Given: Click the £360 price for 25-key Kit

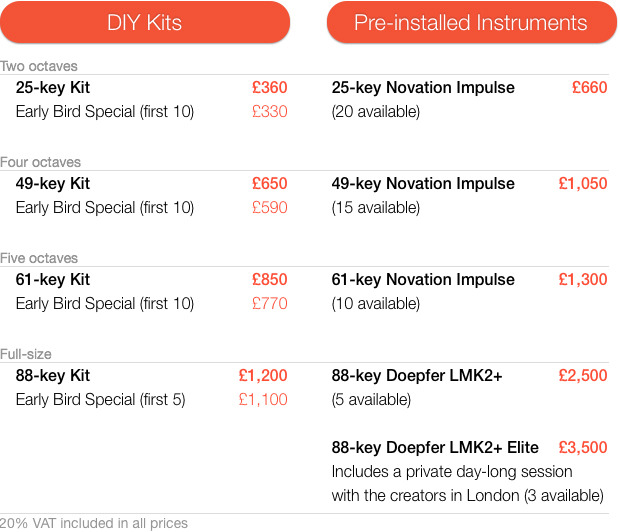Looking at the screenshot, I should click(270, 87).
